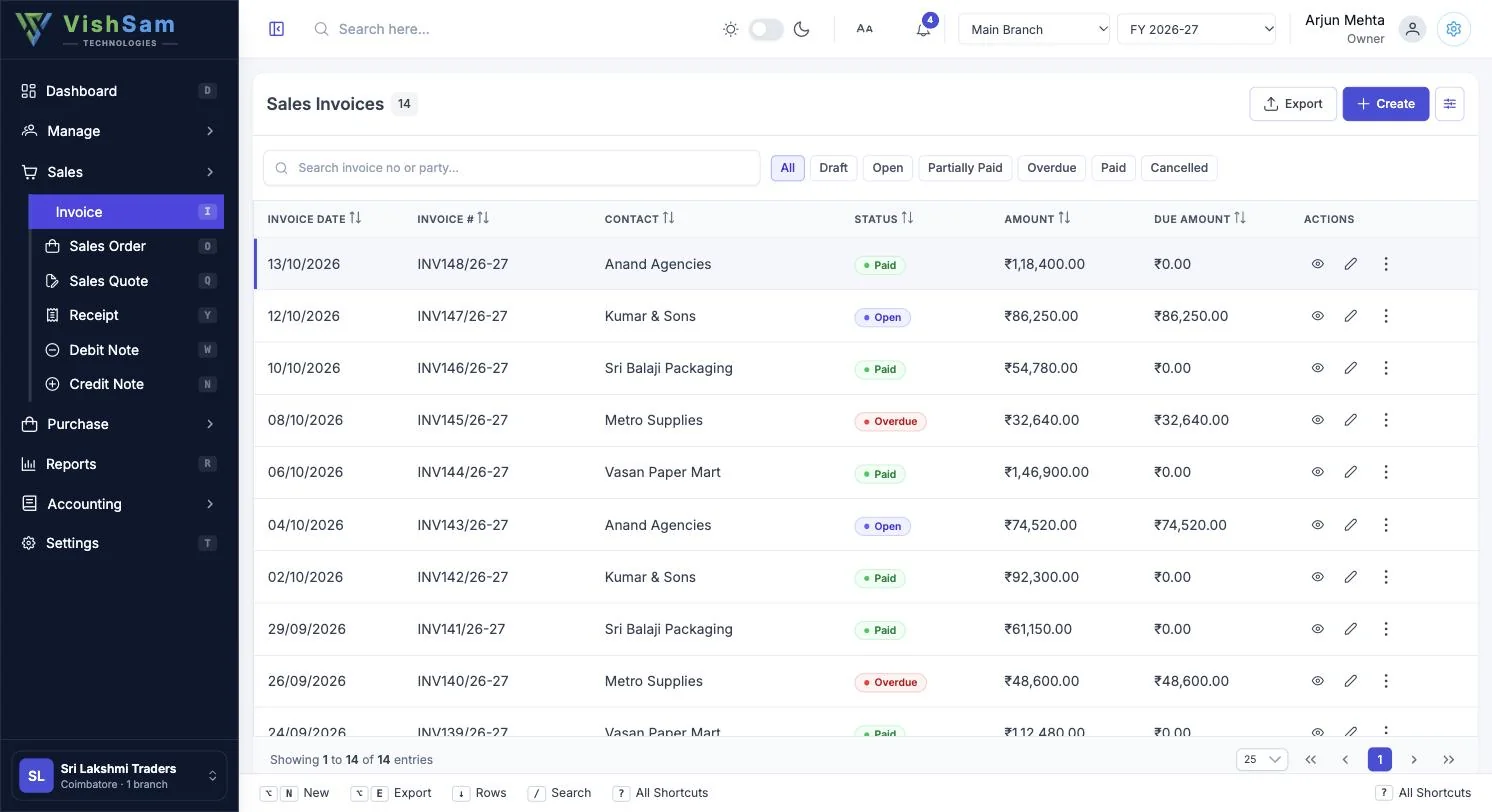View invoice INV141/26-27 with eye icon
This screenshot has width=1492, height=812.
(1317, 629)
